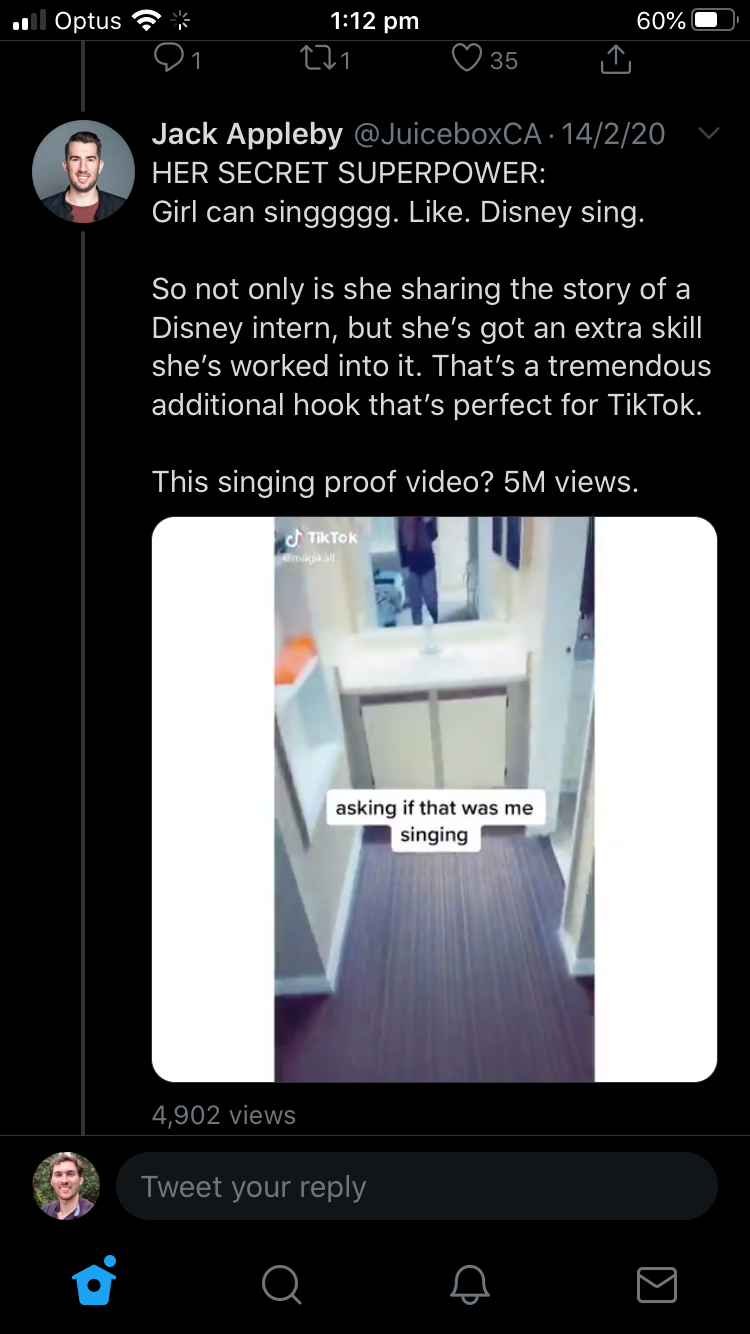Tap the reply speech bubble icon
This screenshot has width=750, height=1334.
point(167,59)
